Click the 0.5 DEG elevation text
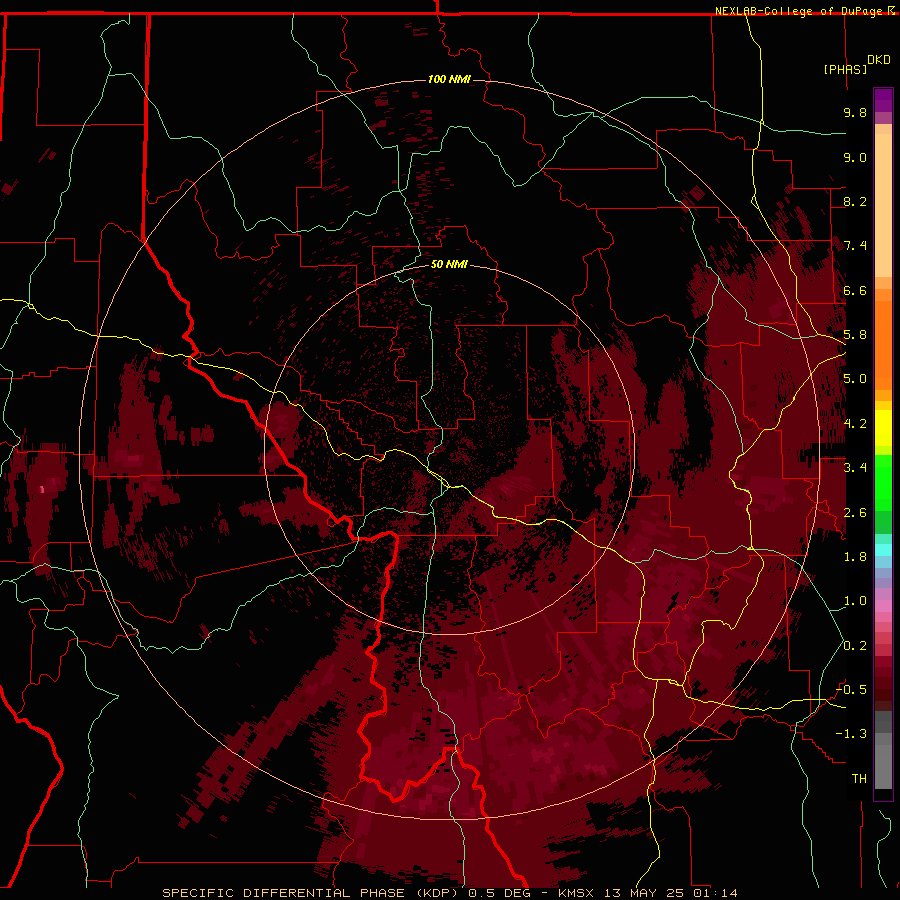This screenshot has width=900, height=900. pyautogui.click(x=499, y=893)
